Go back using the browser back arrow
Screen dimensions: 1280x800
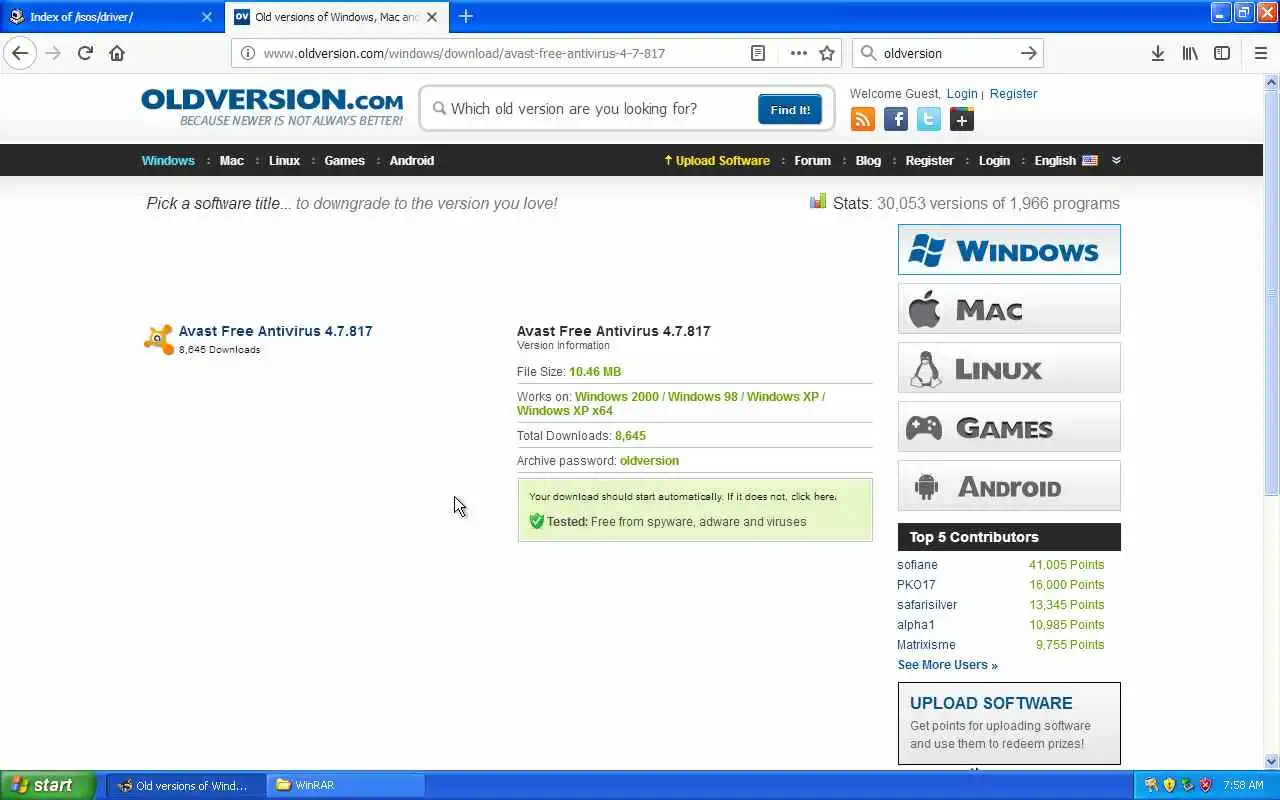20,53
